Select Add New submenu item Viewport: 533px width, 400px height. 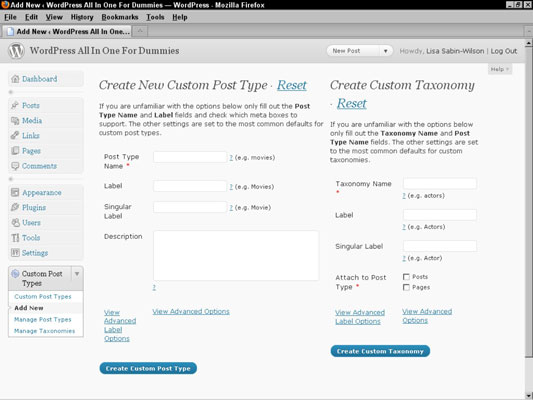29,308
